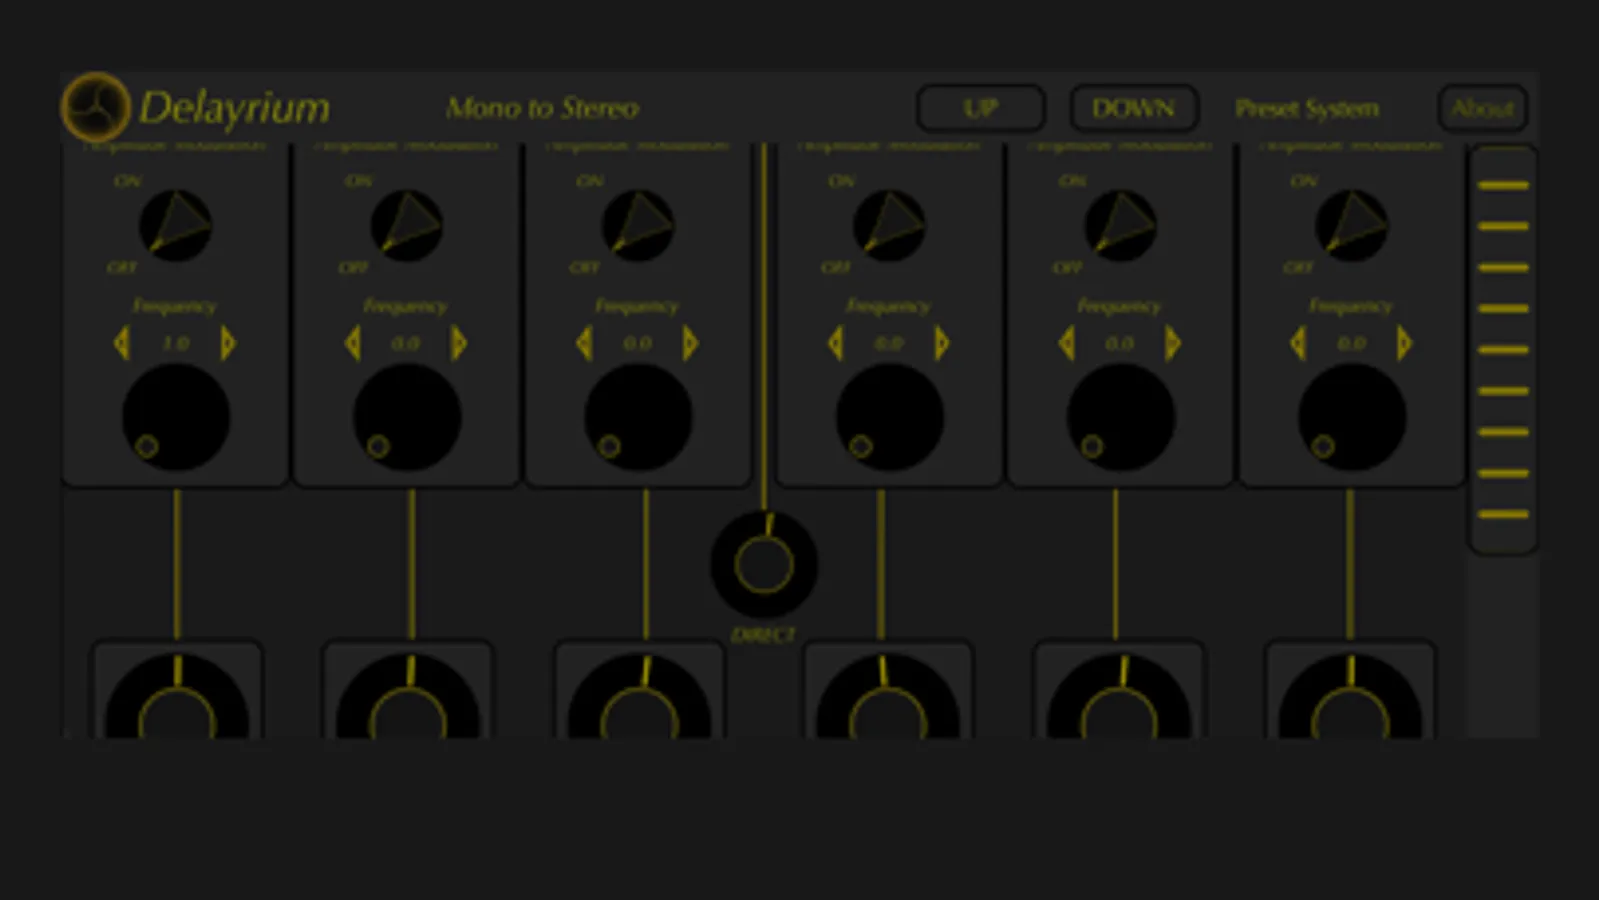Increase Frequency with right arrow beside 1.0
This screenshot has width=1599, height=900.
(228, 343)
